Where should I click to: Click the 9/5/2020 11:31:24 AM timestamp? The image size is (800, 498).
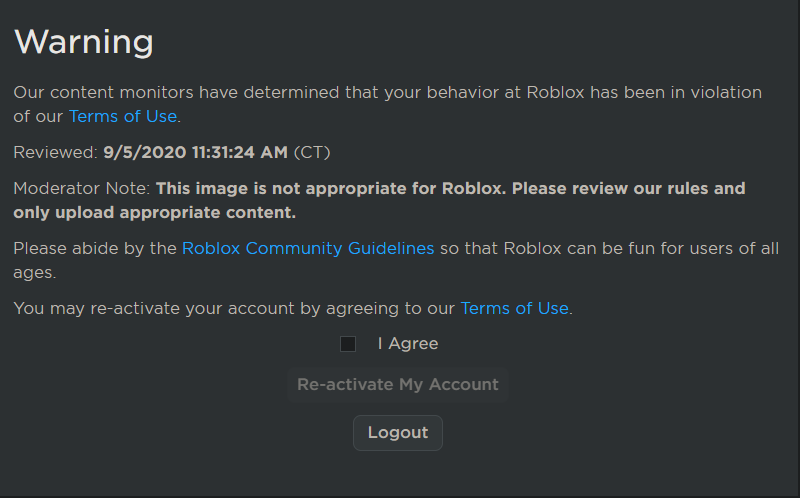(x=196, y=153)
